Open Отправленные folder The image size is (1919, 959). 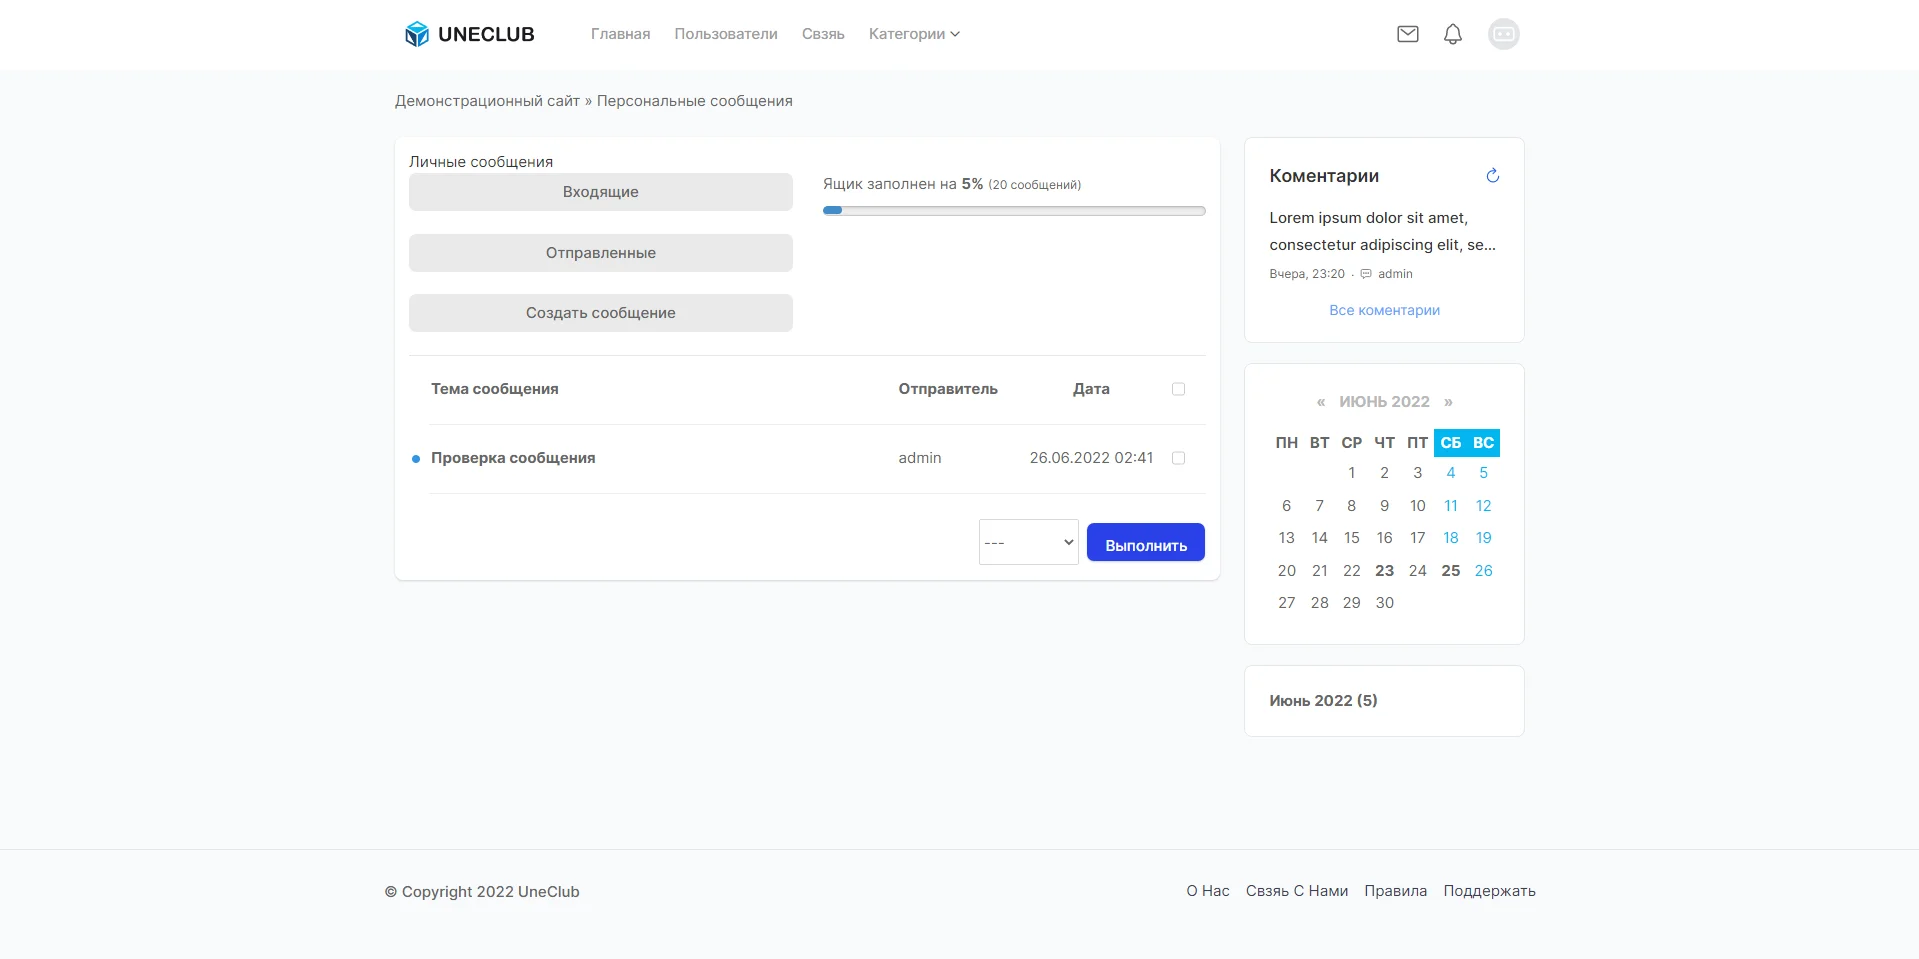point(600,253)
